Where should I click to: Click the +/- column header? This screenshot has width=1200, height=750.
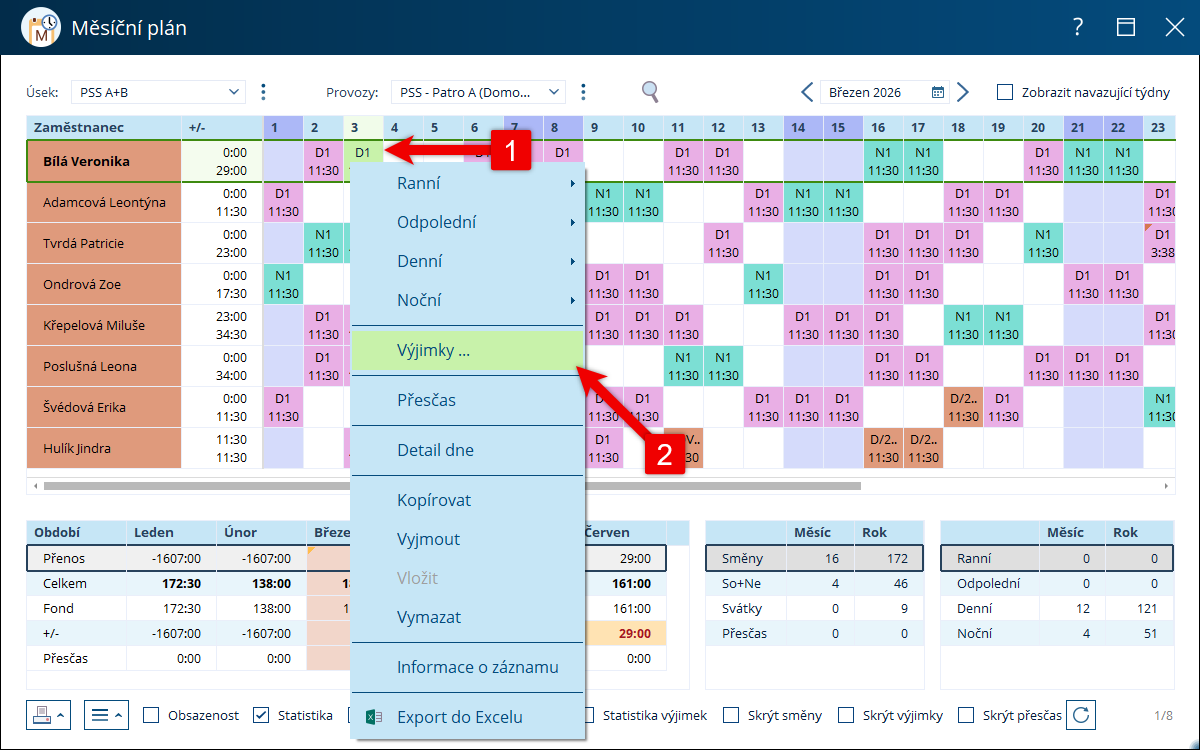[x=222, y=128]
